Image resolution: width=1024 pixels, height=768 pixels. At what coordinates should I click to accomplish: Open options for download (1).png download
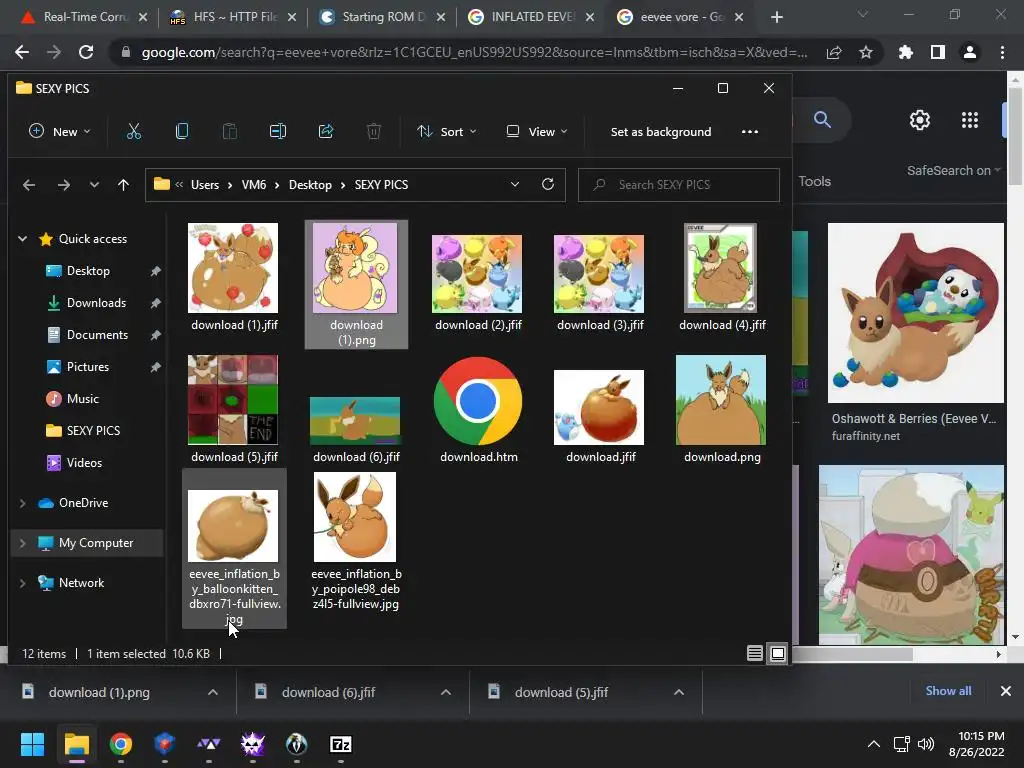[x=213, y=692]
